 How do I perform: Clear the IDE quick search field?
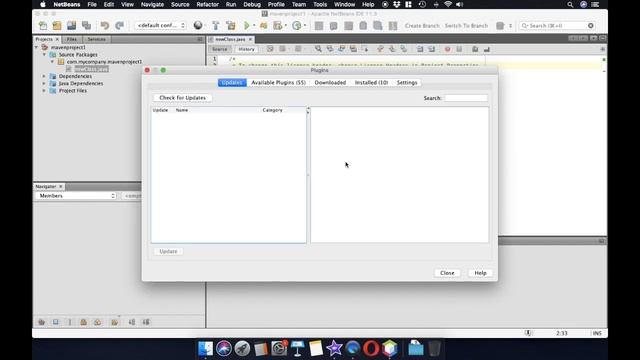pos(591,26)
